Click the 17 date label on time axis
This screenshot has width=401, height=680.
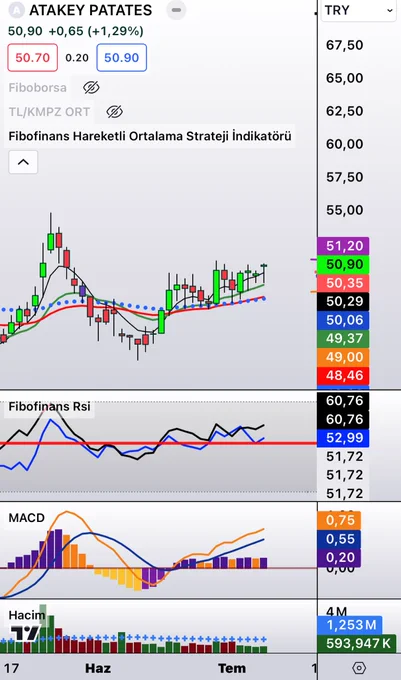[x=11, y=668]
